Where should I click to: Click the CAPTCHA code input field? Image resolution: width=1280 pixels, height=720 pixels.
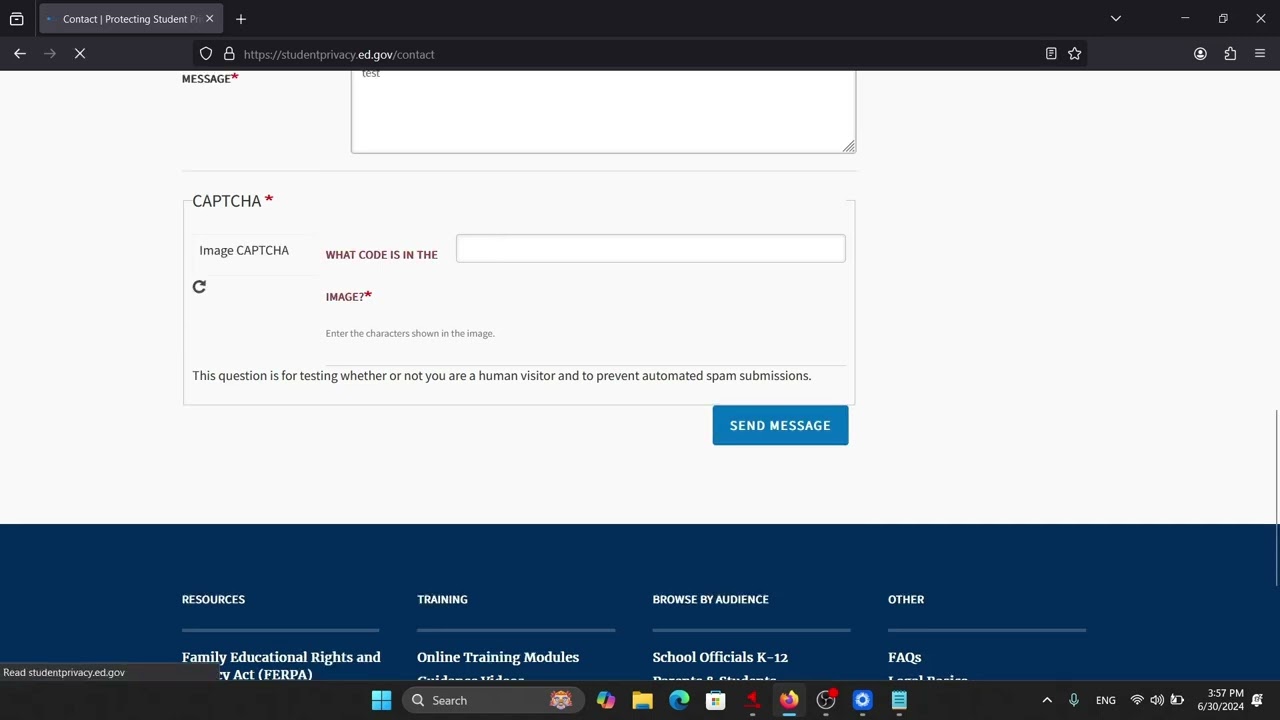pyautogui.click(x=650, y=248)
